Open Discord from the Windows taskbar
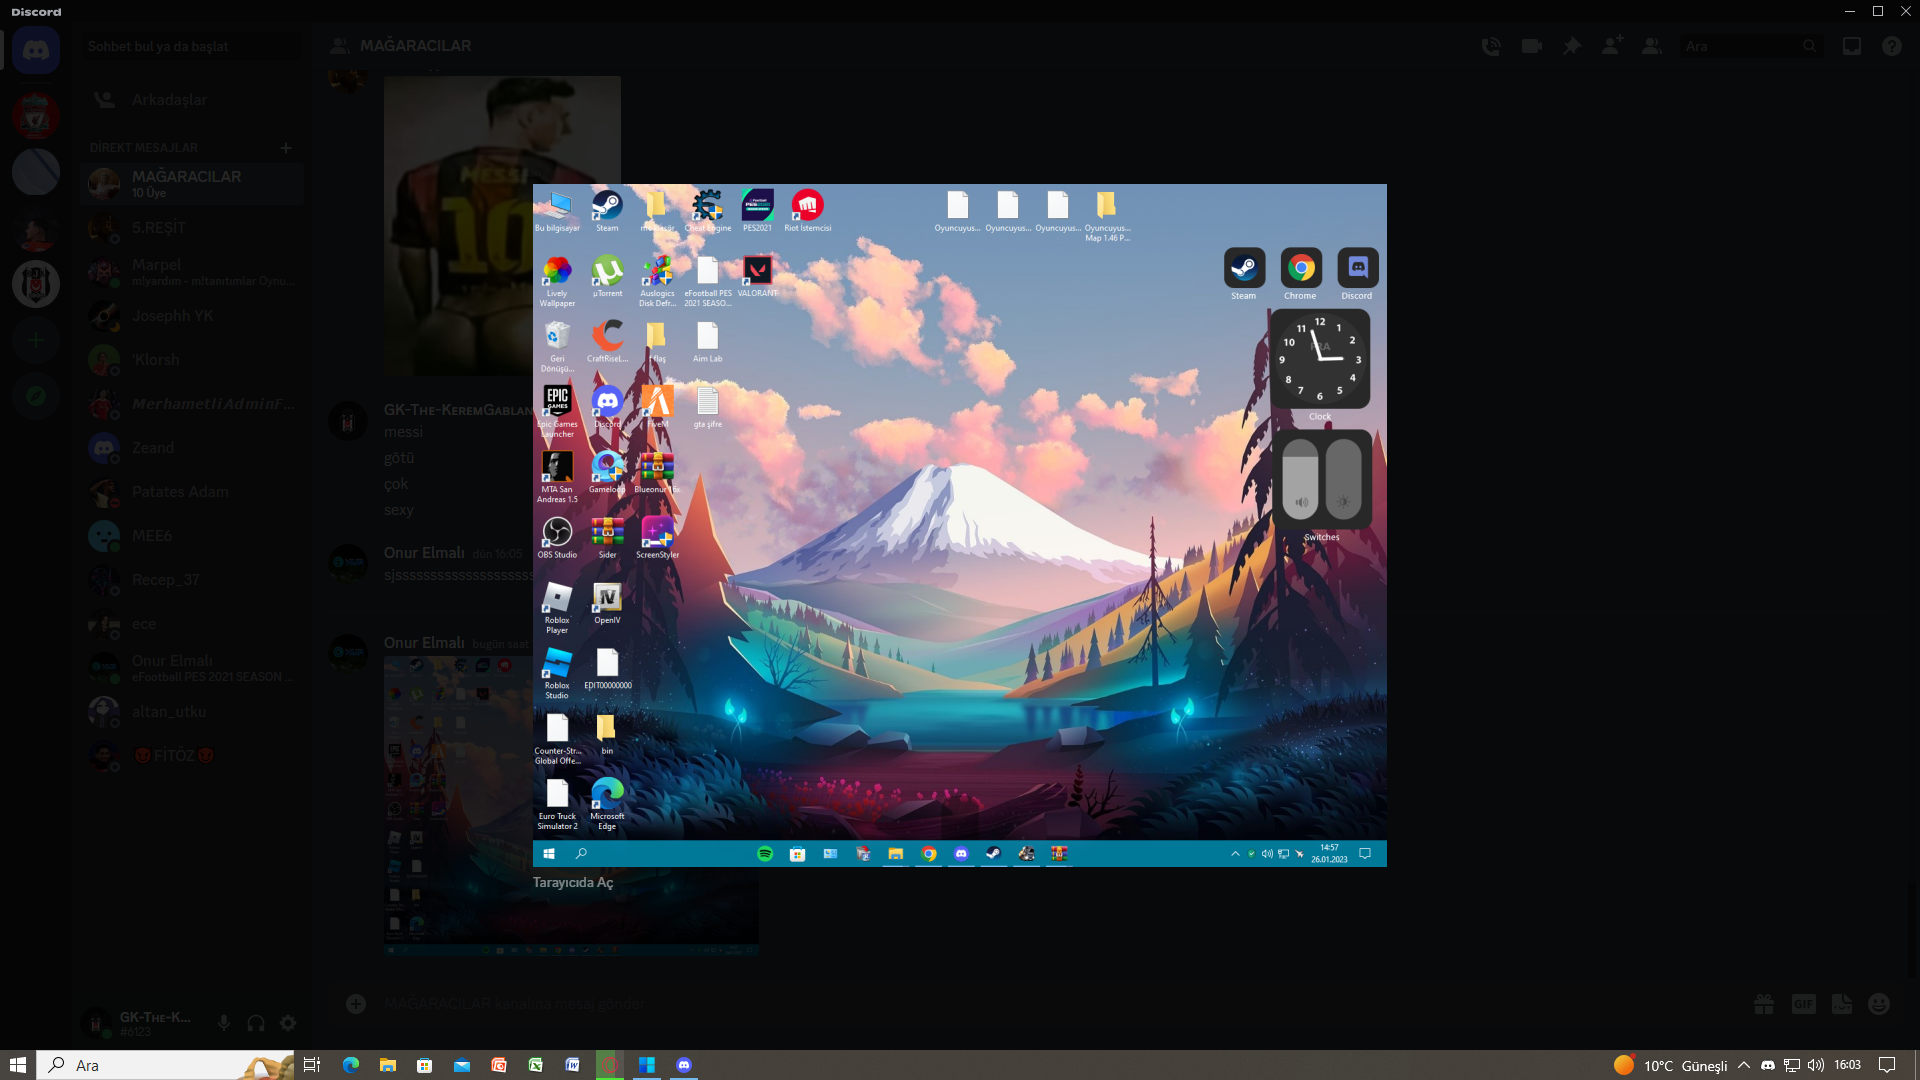 [684, 1065]
